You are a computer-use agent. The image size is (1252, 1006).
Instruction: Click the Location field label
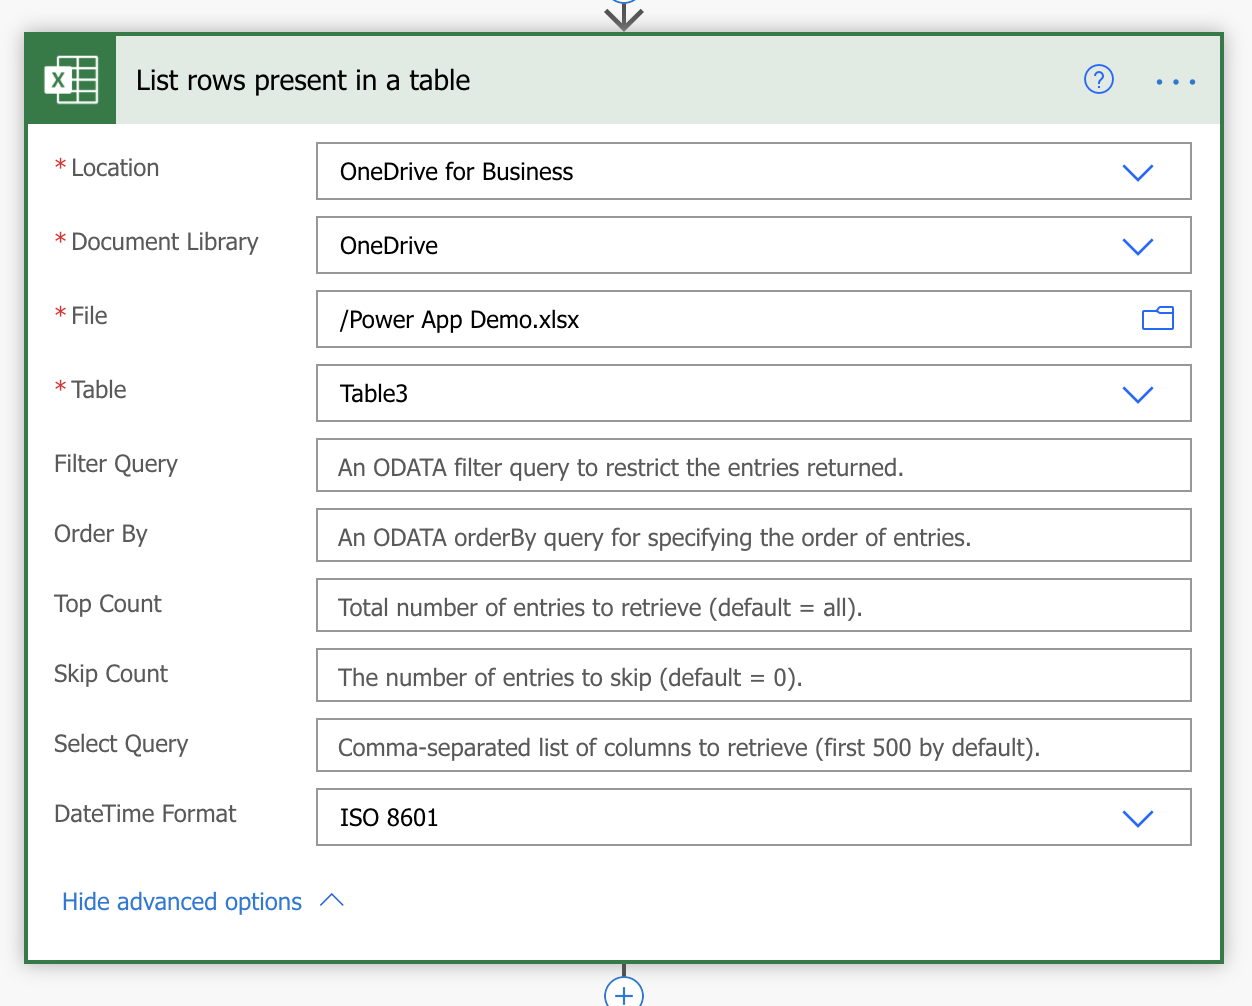[x=115, y=168]
